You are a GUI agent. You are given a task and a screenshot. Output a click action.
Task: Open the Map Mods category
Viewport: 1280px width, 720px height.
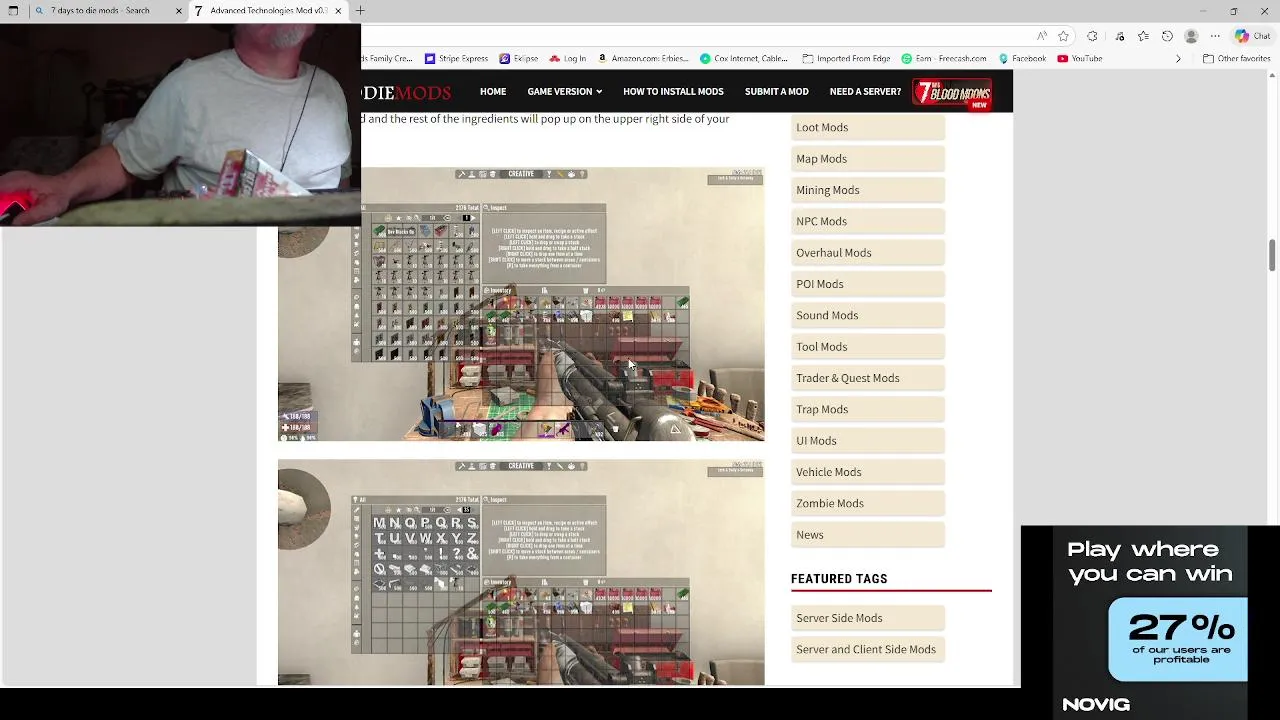867,159
